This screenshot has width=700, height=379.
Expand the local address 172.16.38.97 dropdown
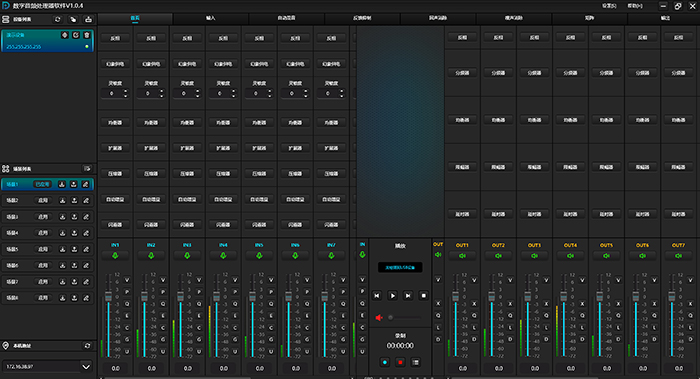(x=86, y=367)
